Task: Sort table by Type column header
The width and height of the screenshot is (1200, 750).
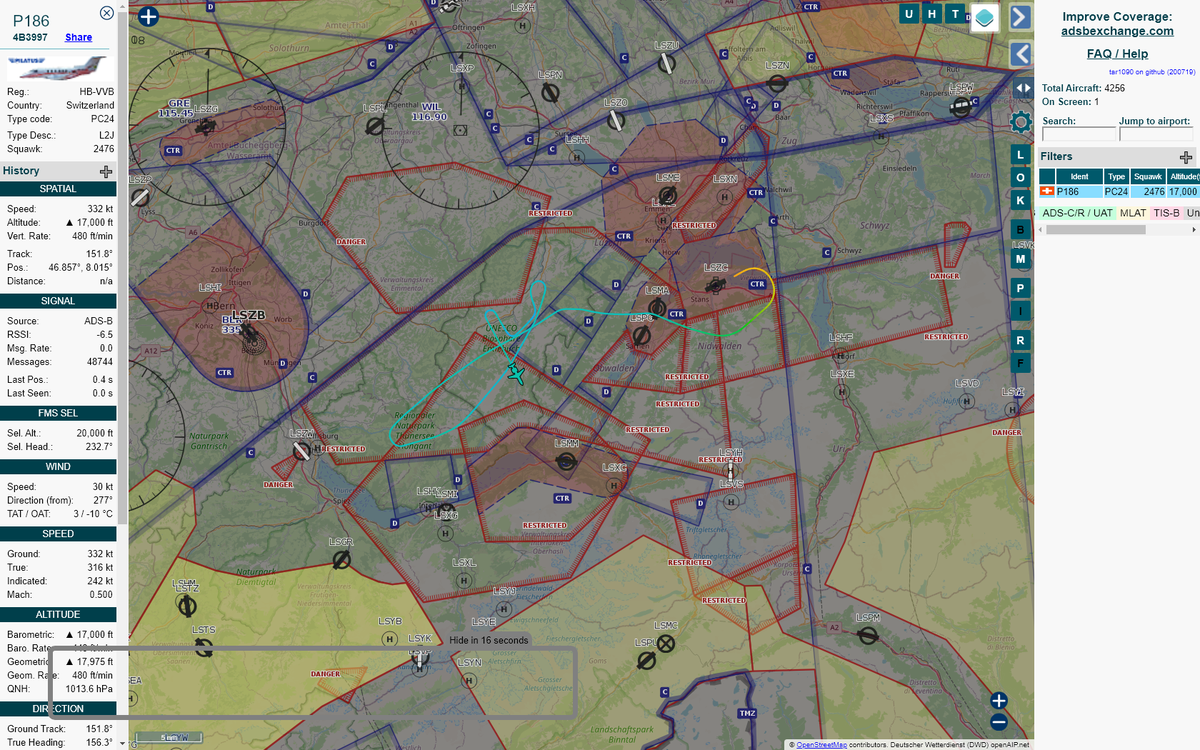Action: (1117, 176)
